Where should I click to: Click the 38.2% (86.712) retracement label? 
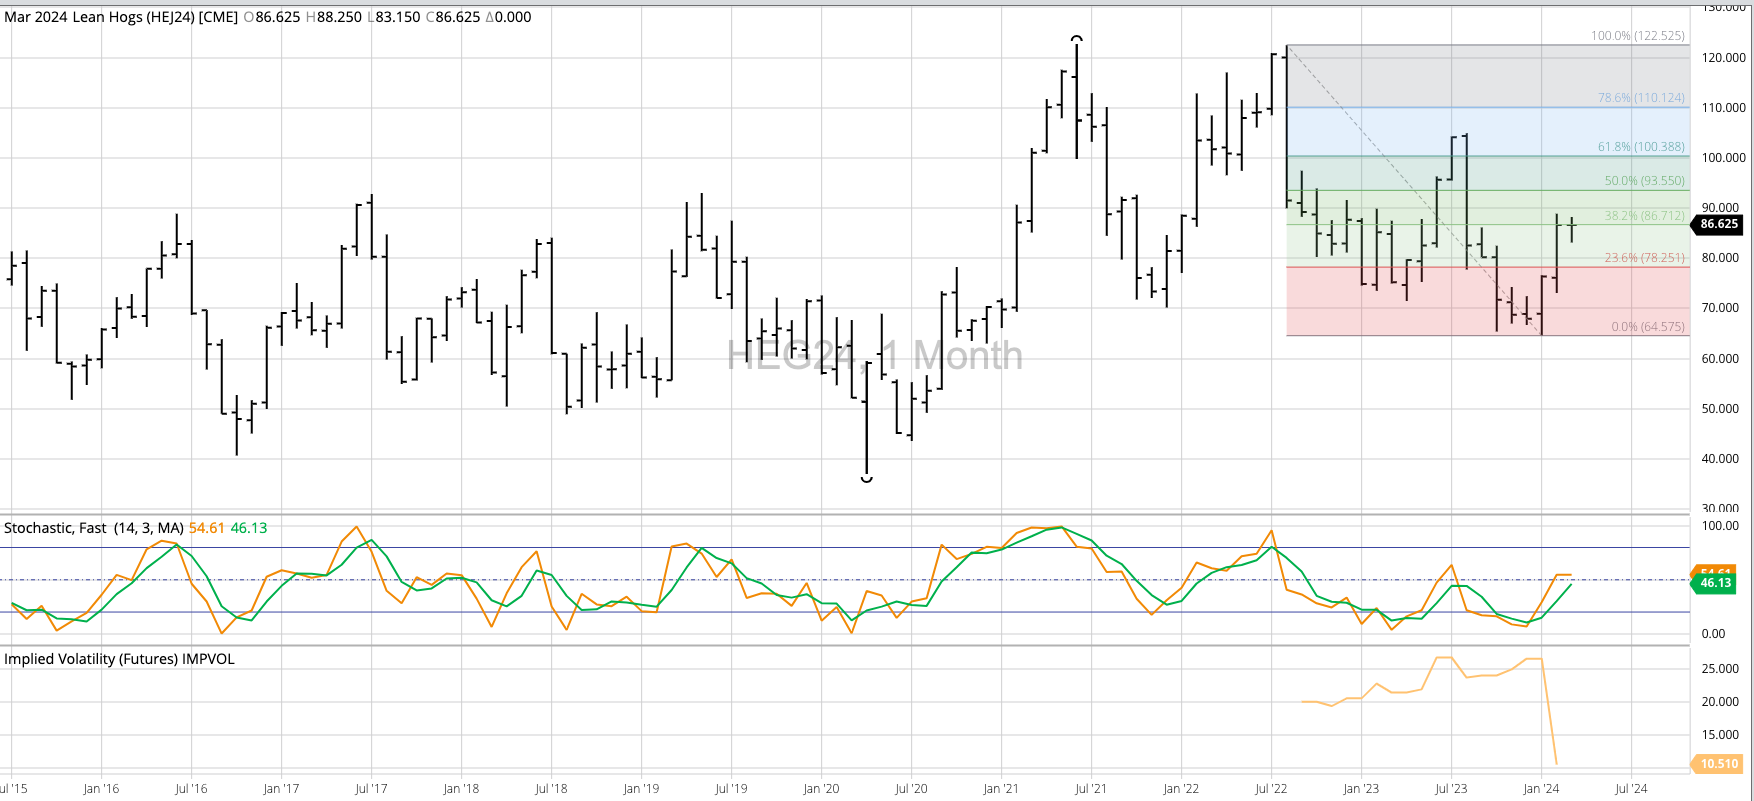[x=1644, y=216]
